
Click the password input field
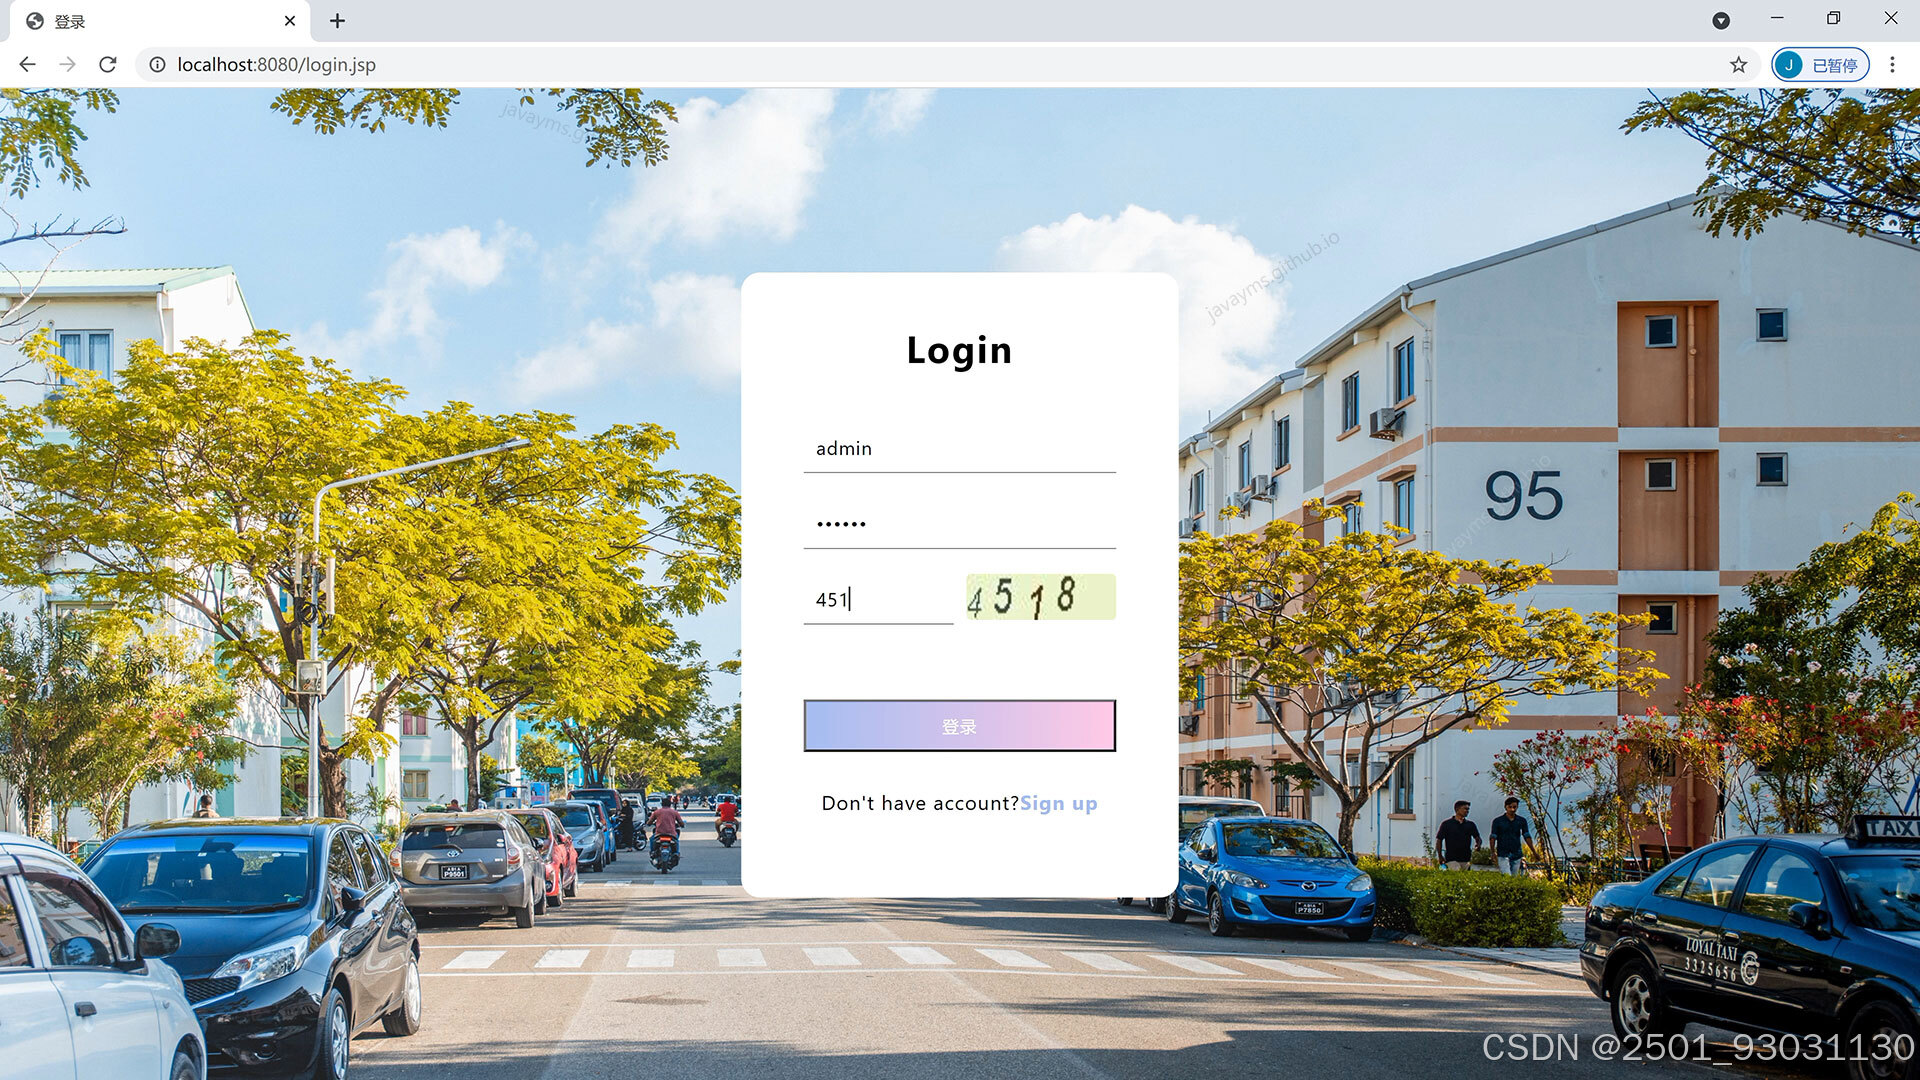[960, 524]
